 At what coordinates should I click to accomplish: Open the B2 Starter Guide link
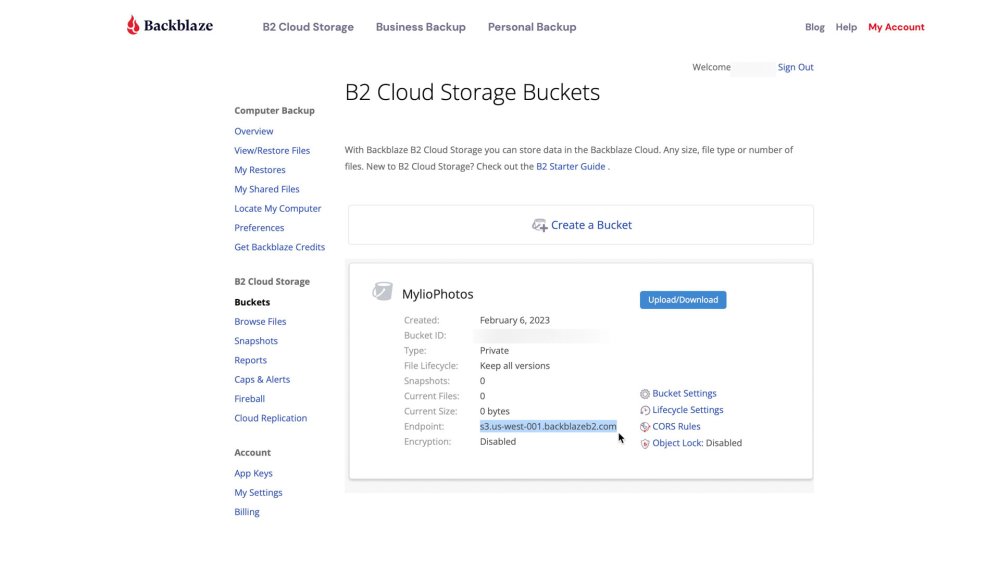(571, 167)
